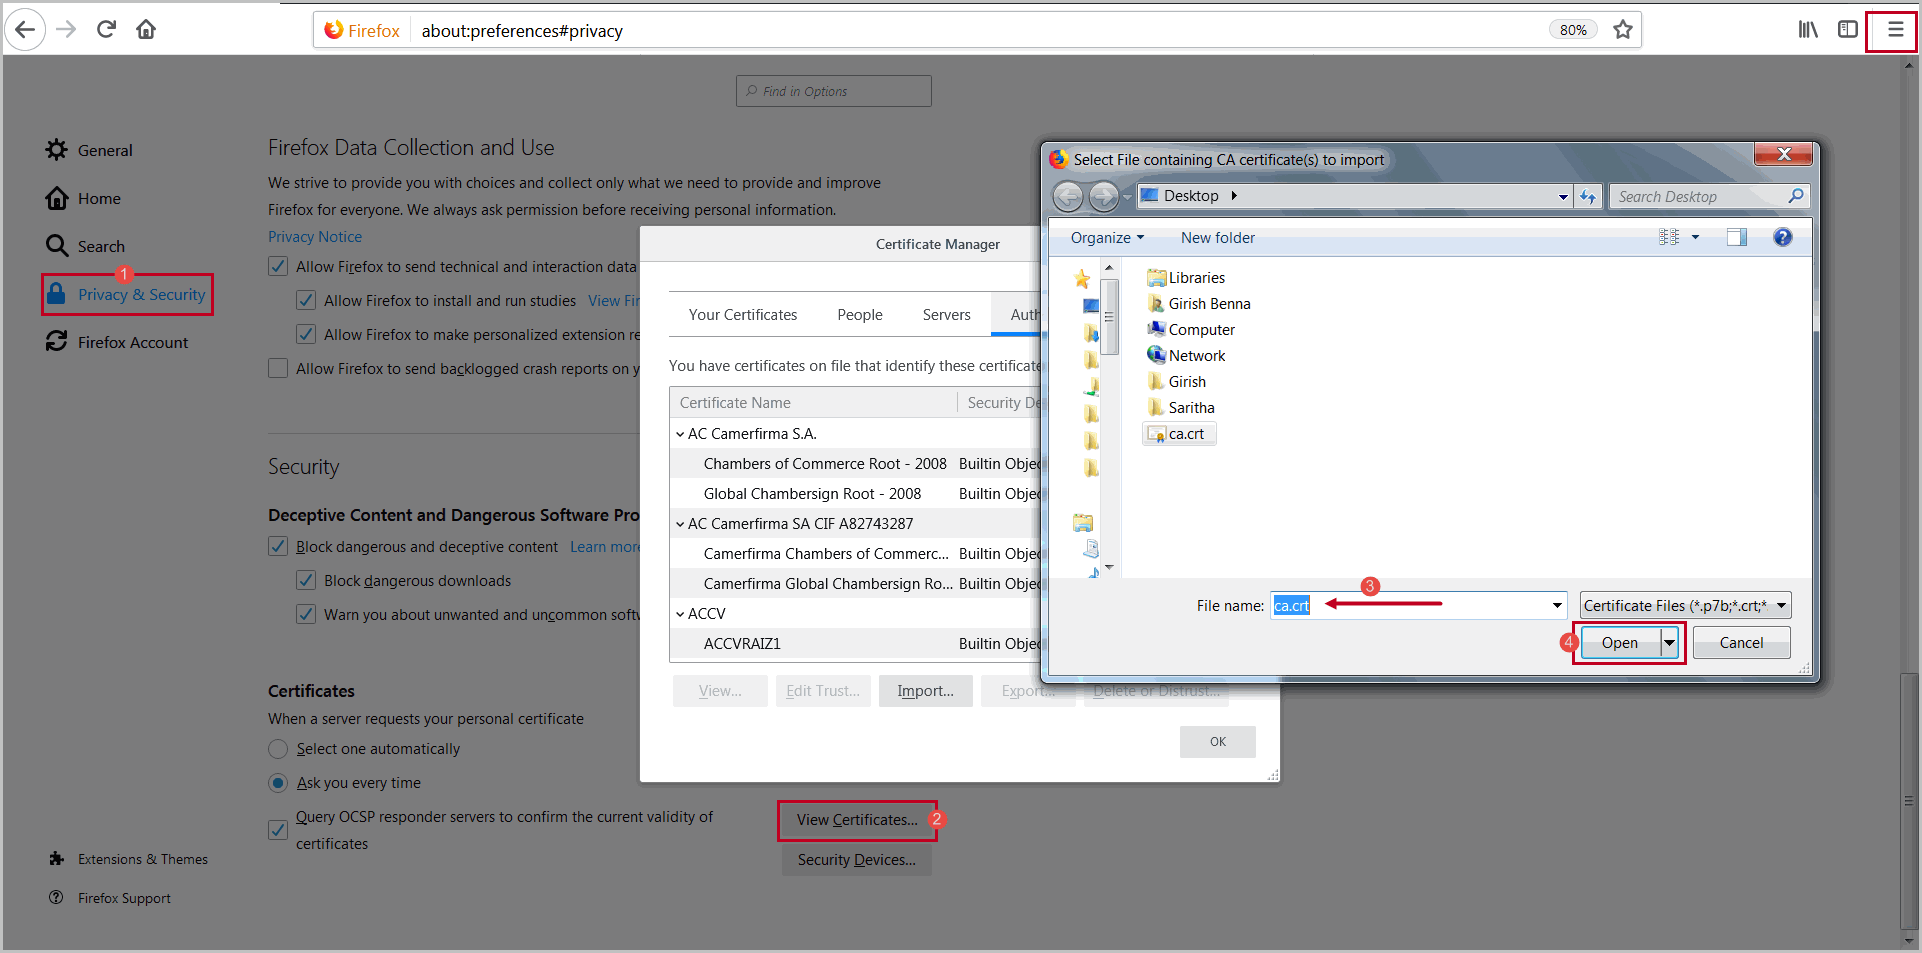Click the file dialog help icon

click(x=1782, y=238)
